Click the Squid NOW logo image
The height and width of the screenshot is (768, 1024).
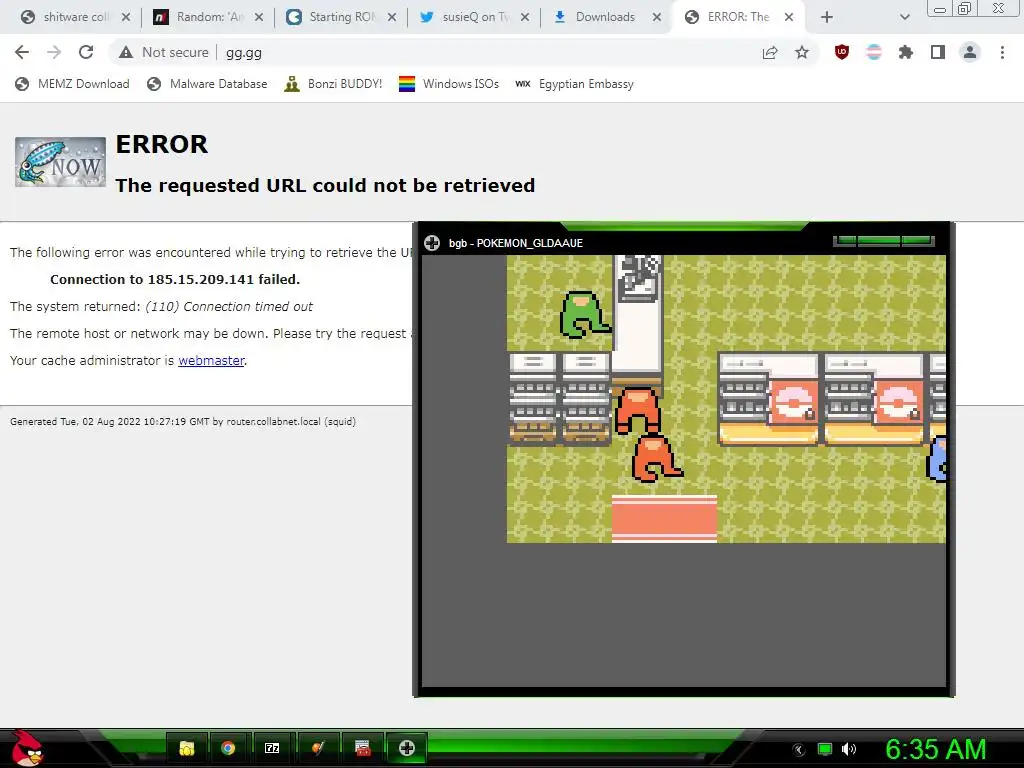pyautogui.click(x=60, y=162)
